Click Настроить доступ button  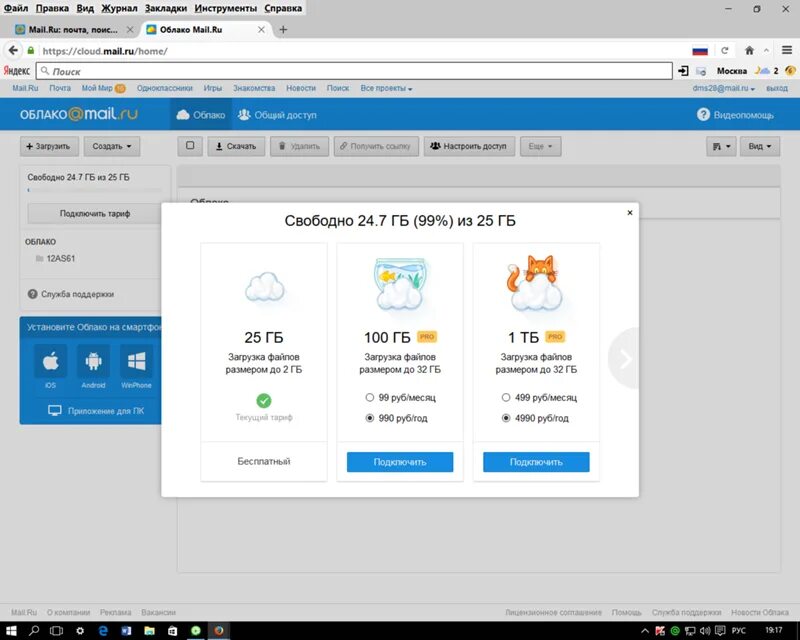pos(469,146)
